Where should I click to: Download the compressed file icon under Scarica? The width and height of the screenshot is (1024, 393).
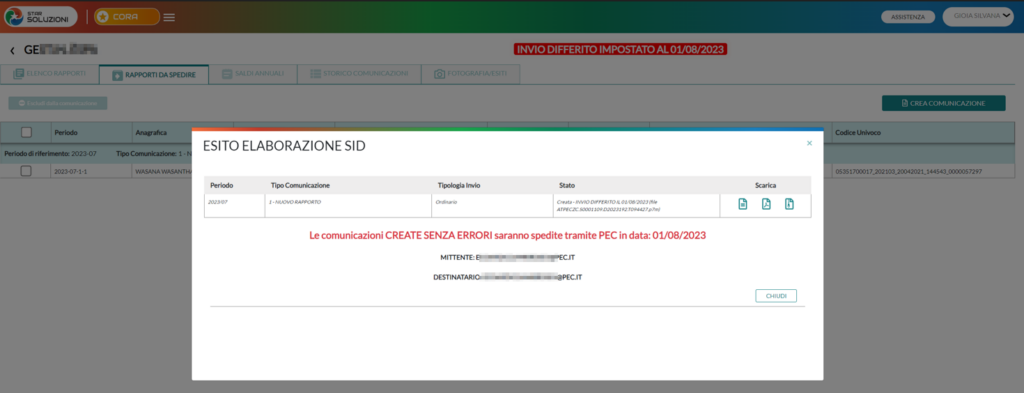click(789, 204)
